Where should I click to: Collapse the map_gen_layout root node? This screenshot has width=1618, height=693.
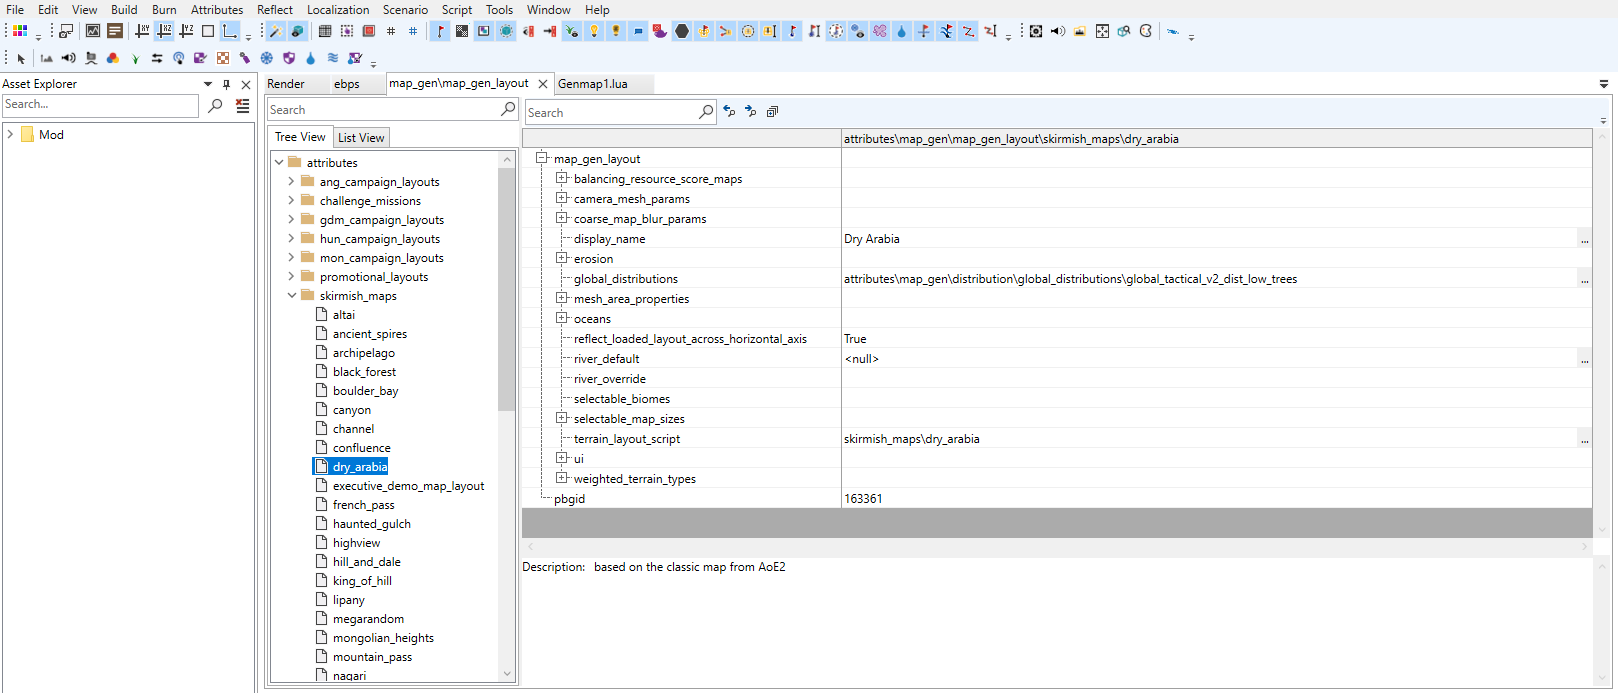point(542,158)
